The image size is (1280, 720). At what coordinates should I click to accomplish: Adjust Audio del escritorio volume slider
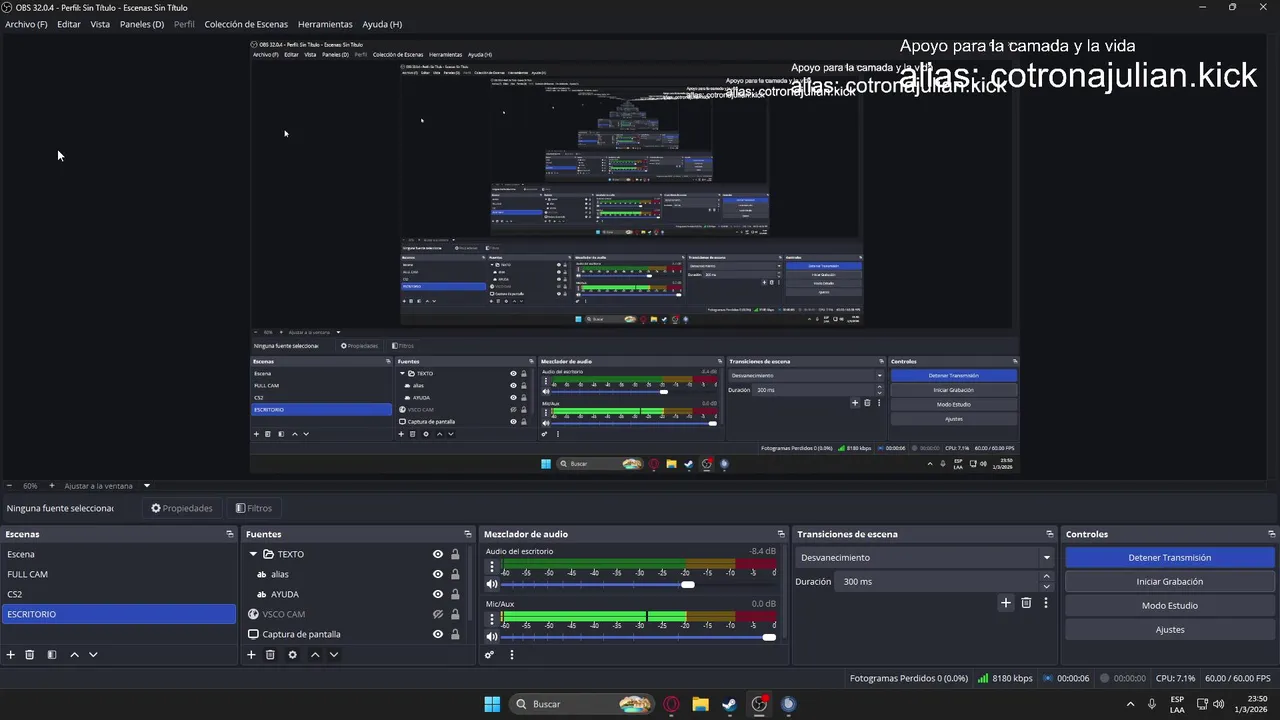688,584
